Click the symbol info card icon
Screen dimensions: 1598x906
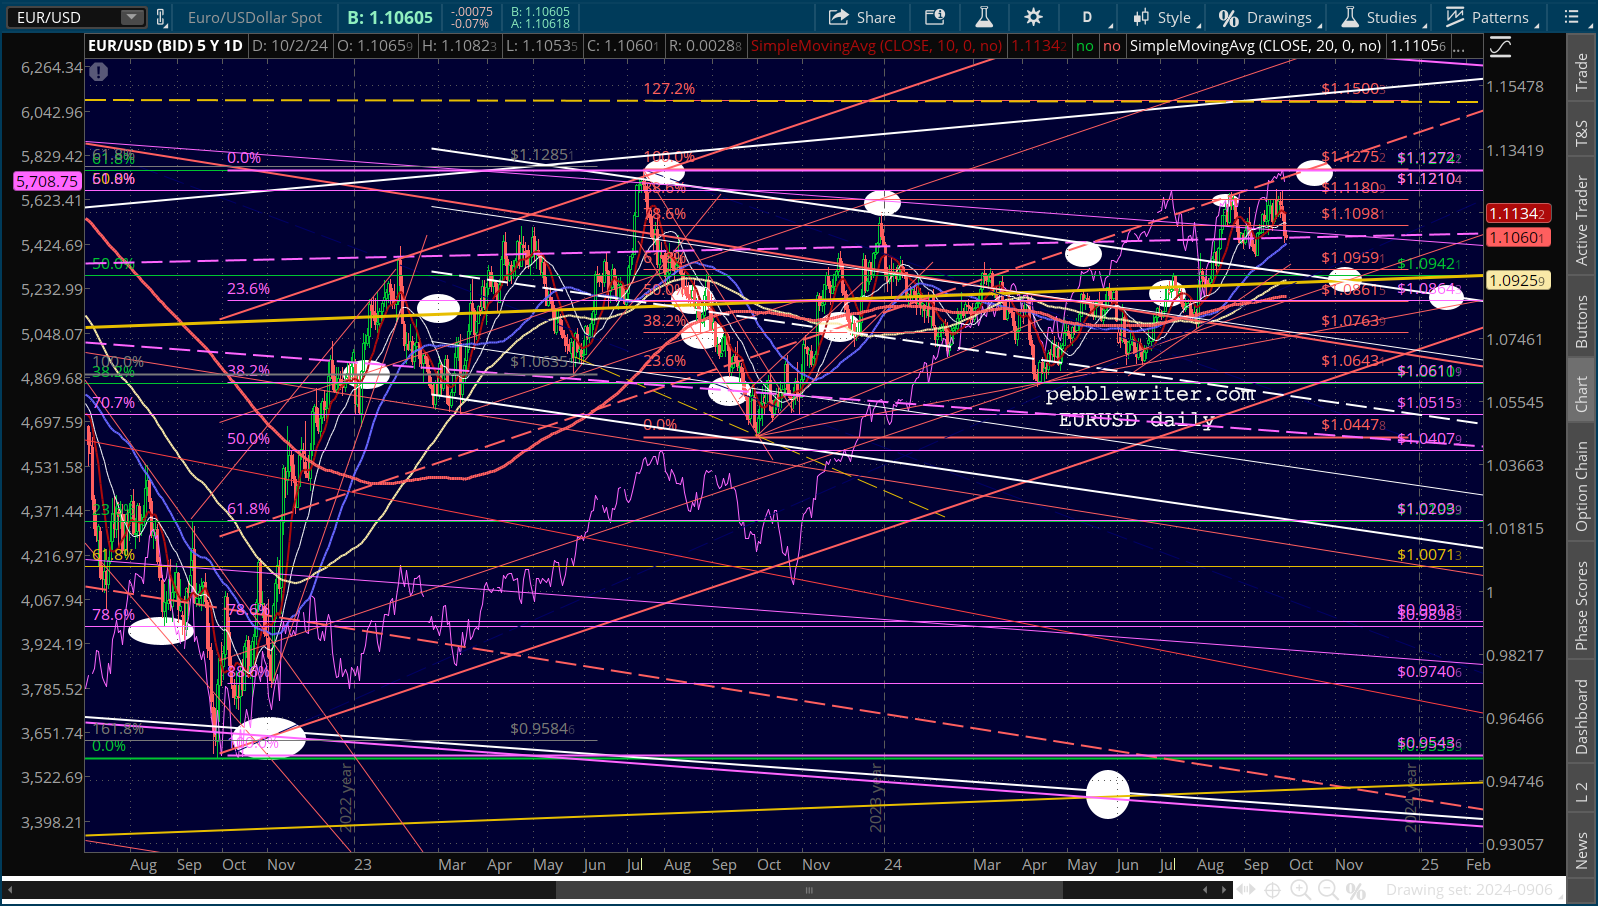pos(935,17)
